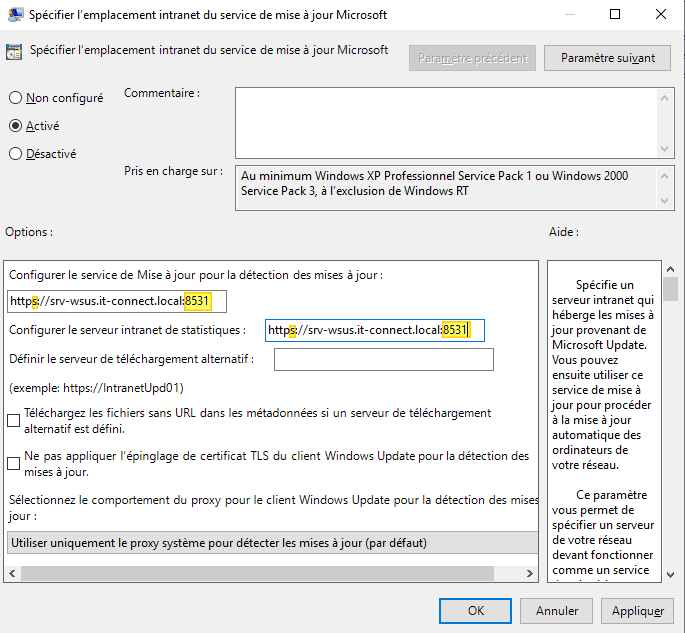The width and height of the screenshot is (685, 633).
Task: Click the intranet statistics server field
Action: pos(375,330)
